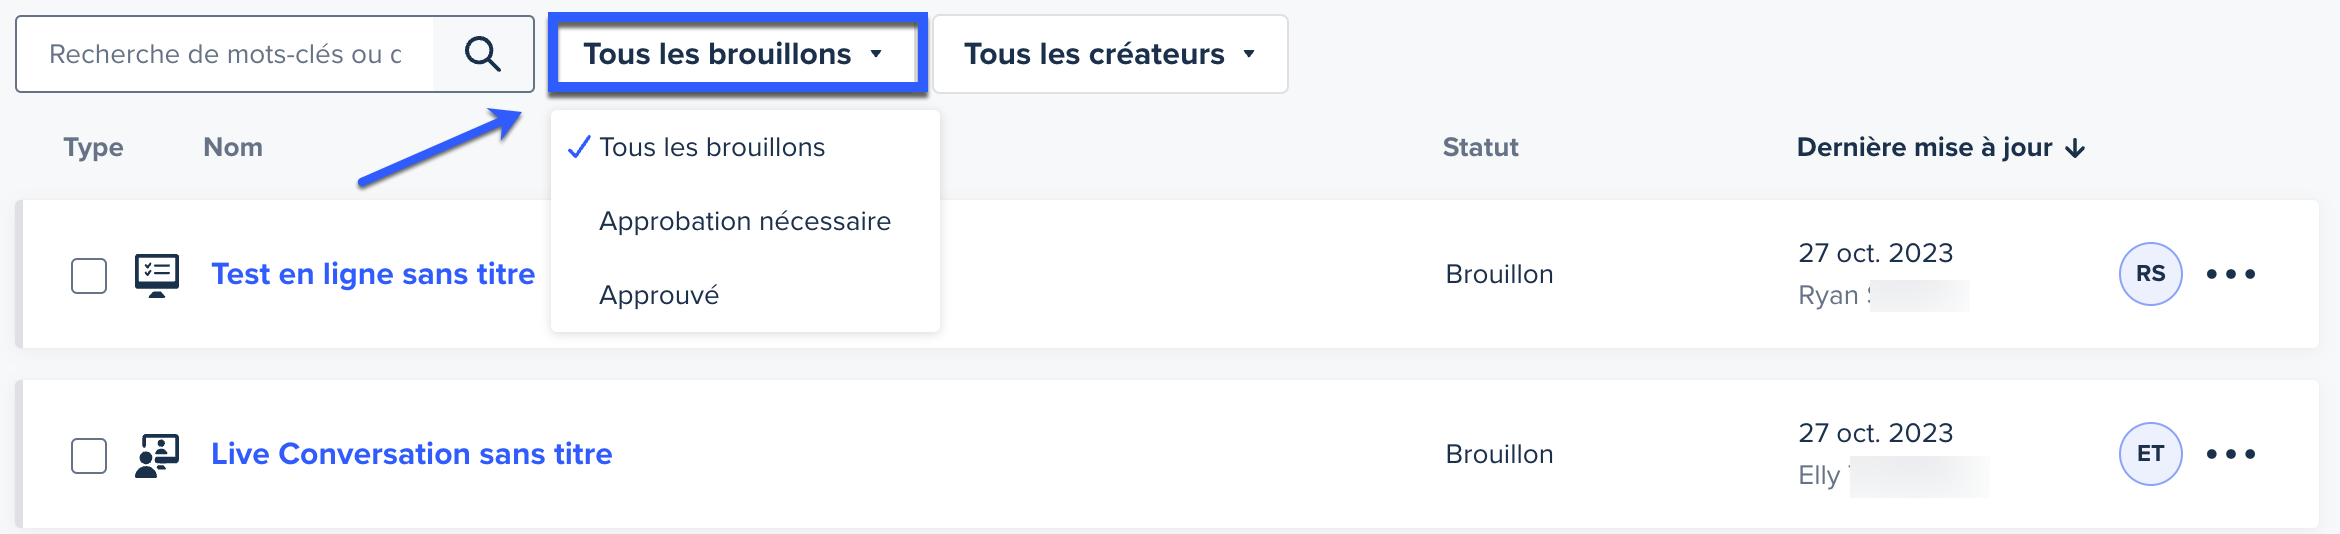The width and height of the screenshot is (2340, 534).
Task: Click the magnifying glass search icon
Action: pos(482,54)
